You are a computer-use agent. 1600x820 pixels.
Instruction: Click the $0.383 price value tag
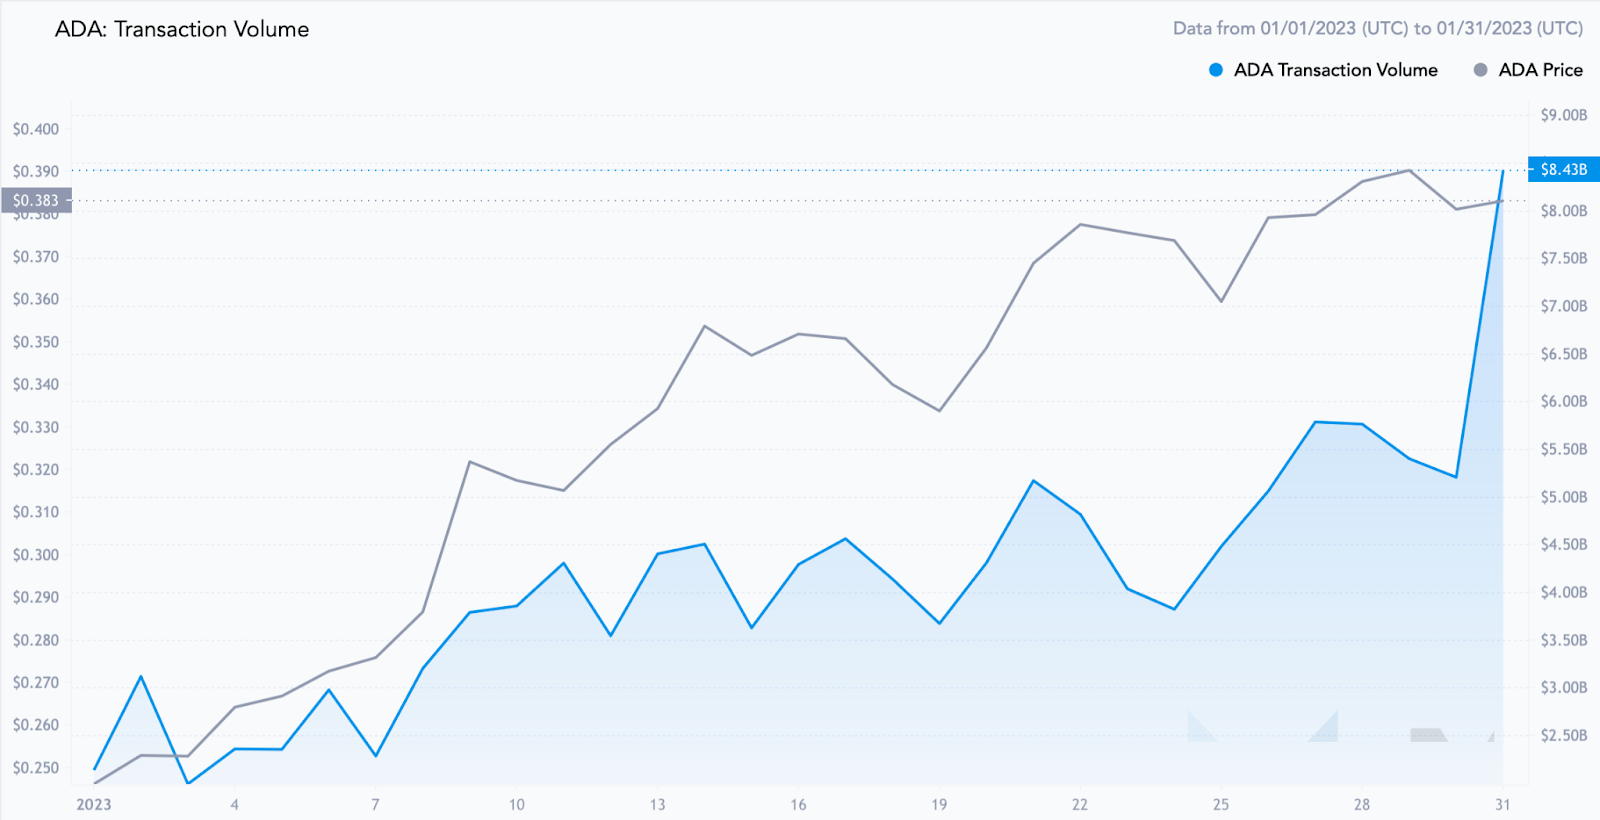point(36,201)
